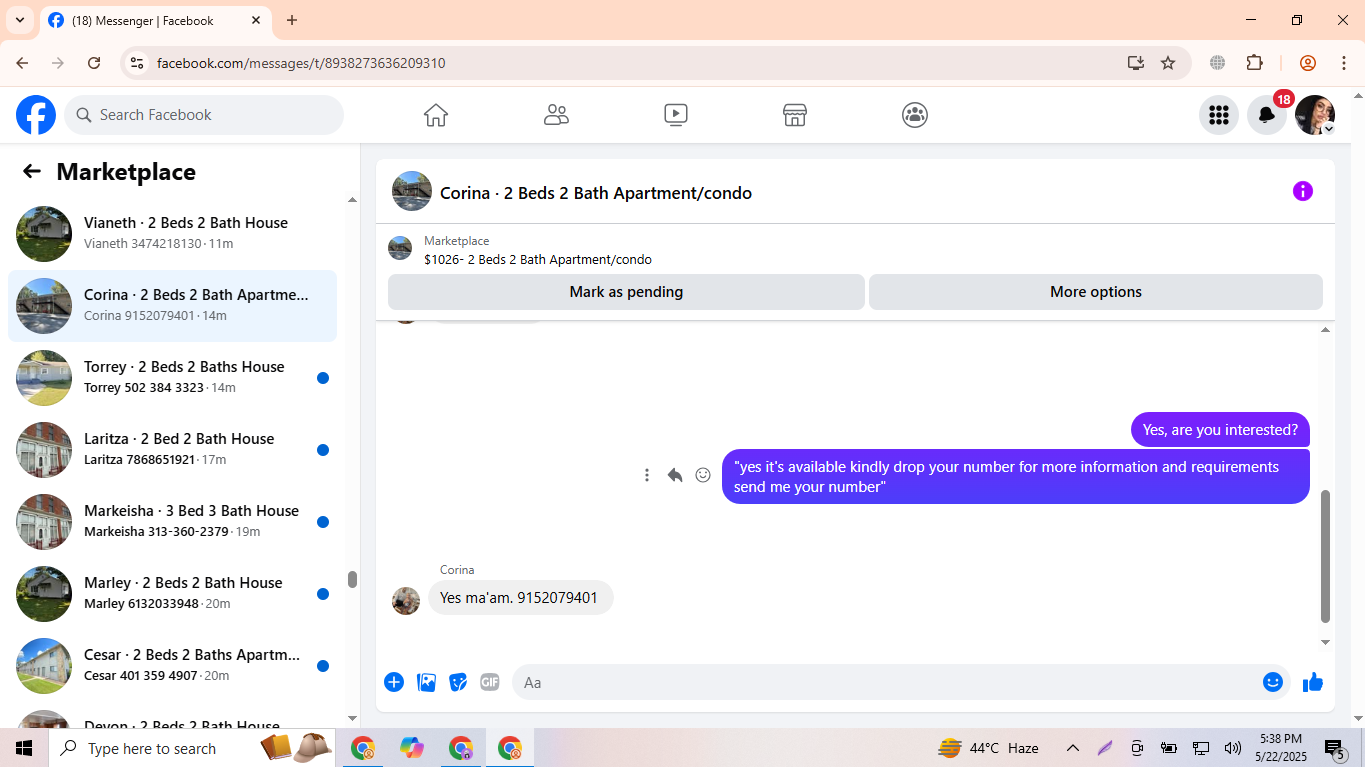This screenshot has height=767, width=1365.
Task: Open Torrey 2 Beds 2 Baths House chat
Action: pos(172,377)
